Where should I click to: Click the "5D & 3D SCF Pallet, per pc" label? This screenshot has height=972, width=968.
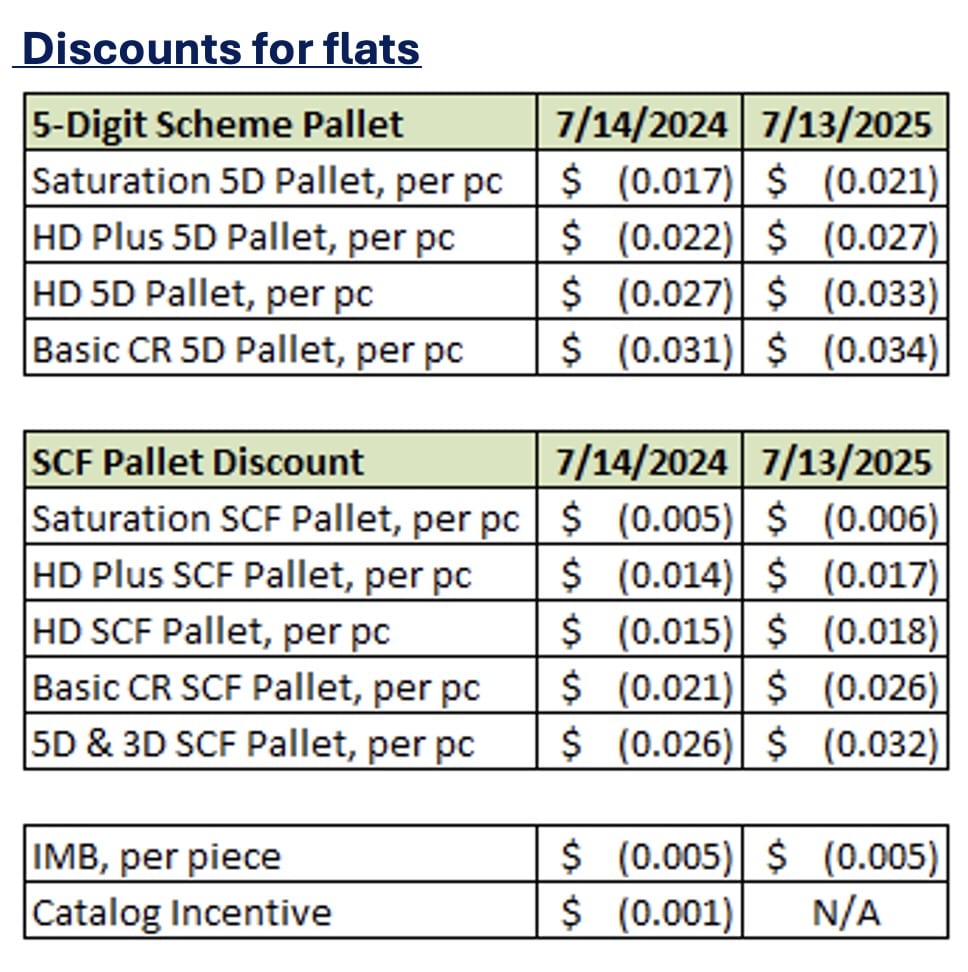pyautogui.click(x=253, y=742)
